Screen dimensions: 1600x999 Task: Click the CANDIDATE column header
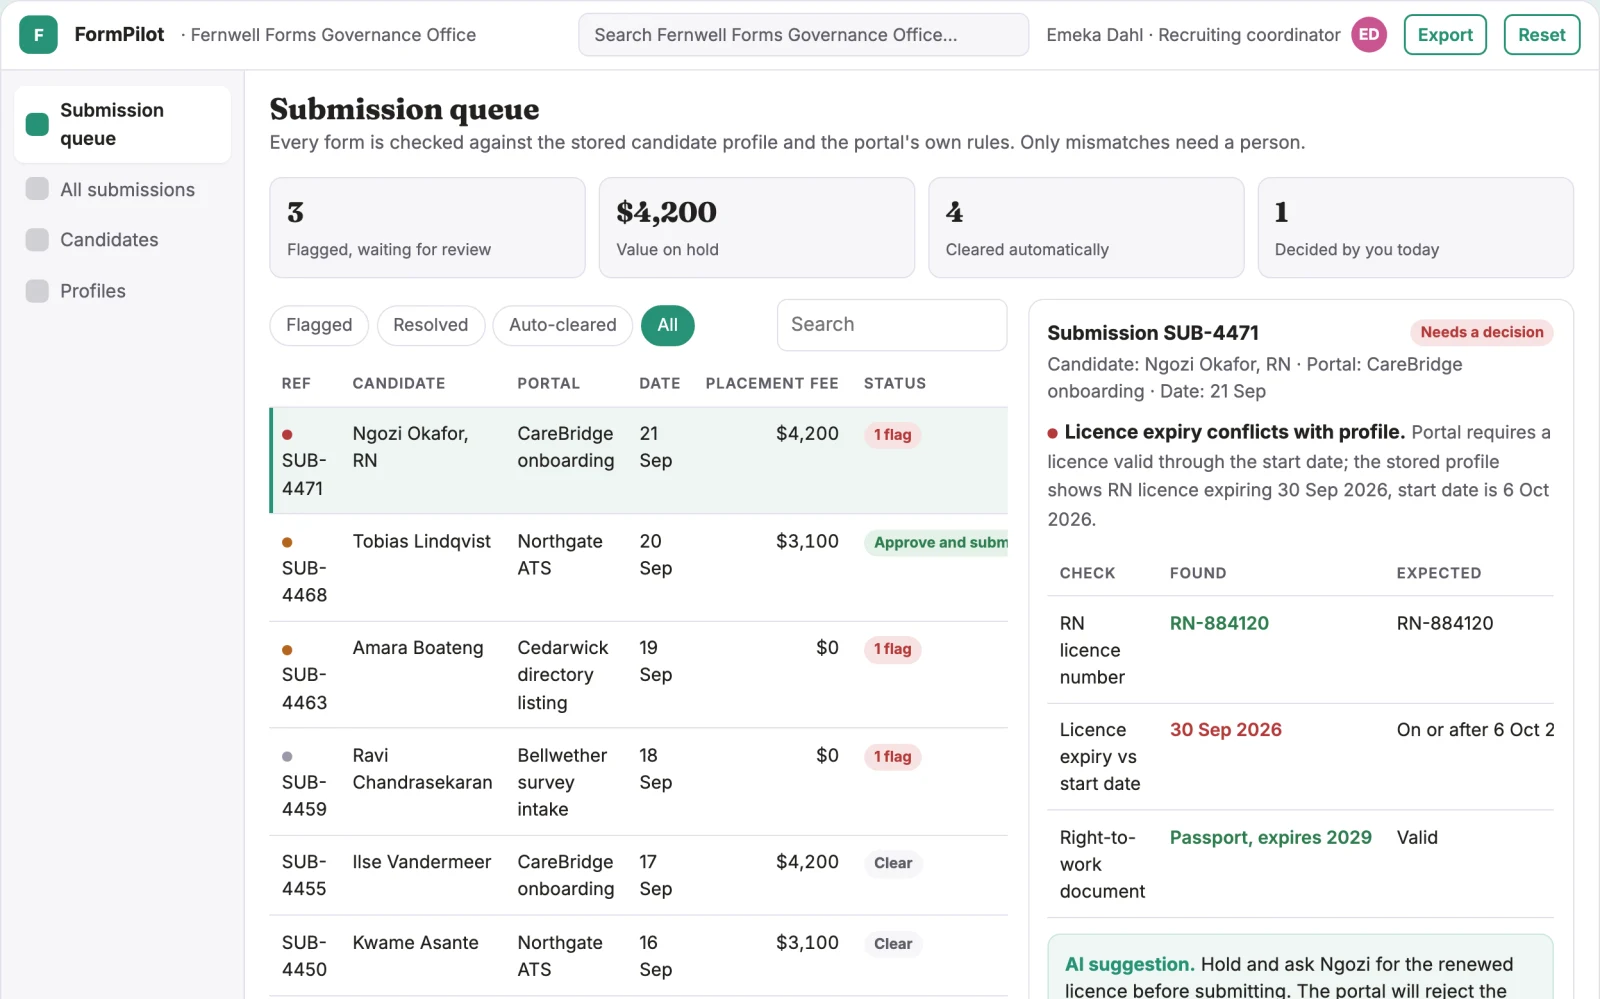coord(399,383)
